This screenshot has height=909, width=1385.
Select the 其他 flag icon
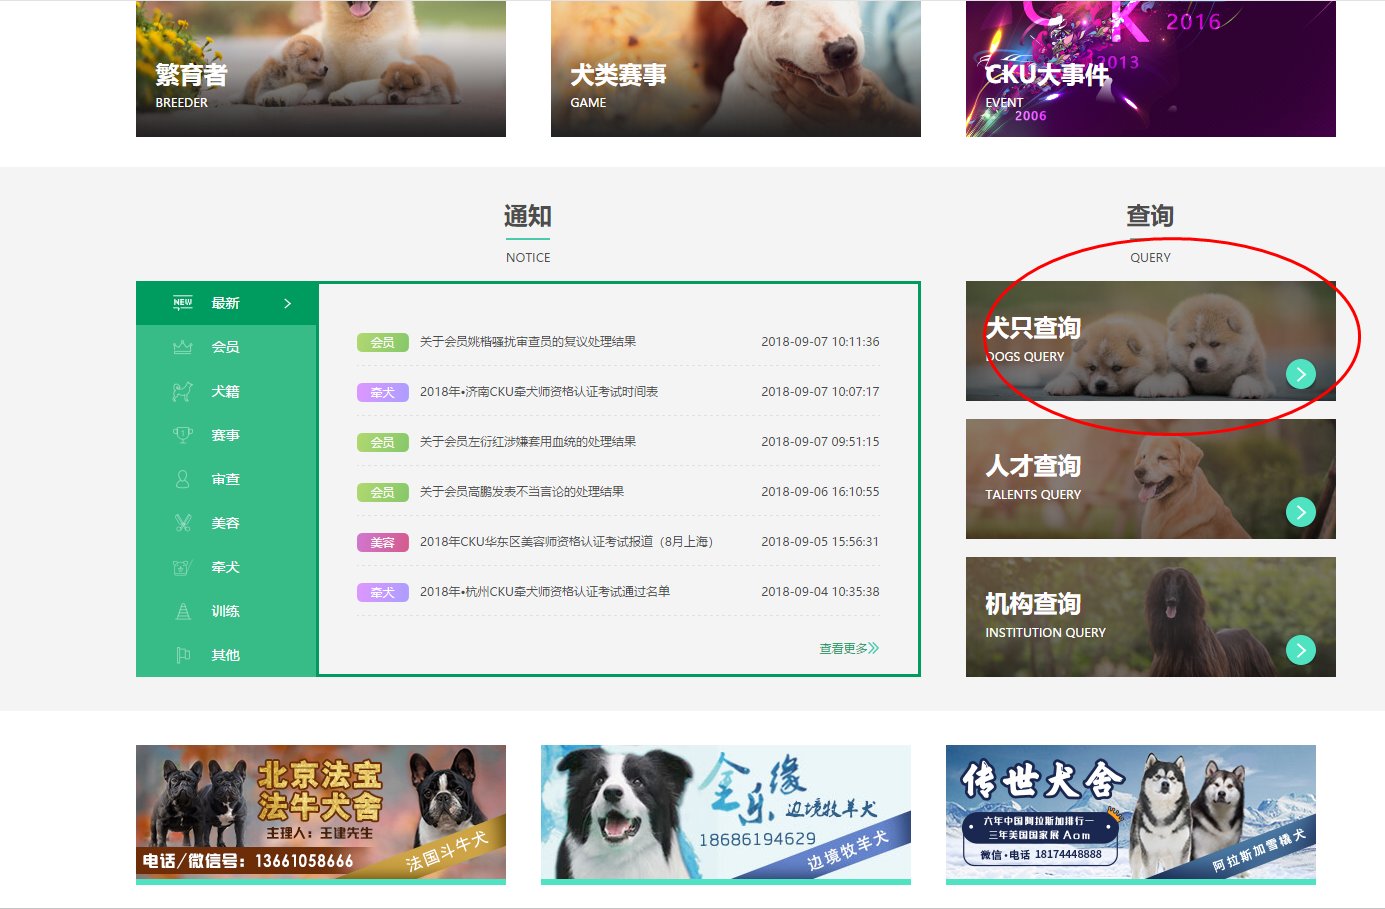[x=183, y=655]
